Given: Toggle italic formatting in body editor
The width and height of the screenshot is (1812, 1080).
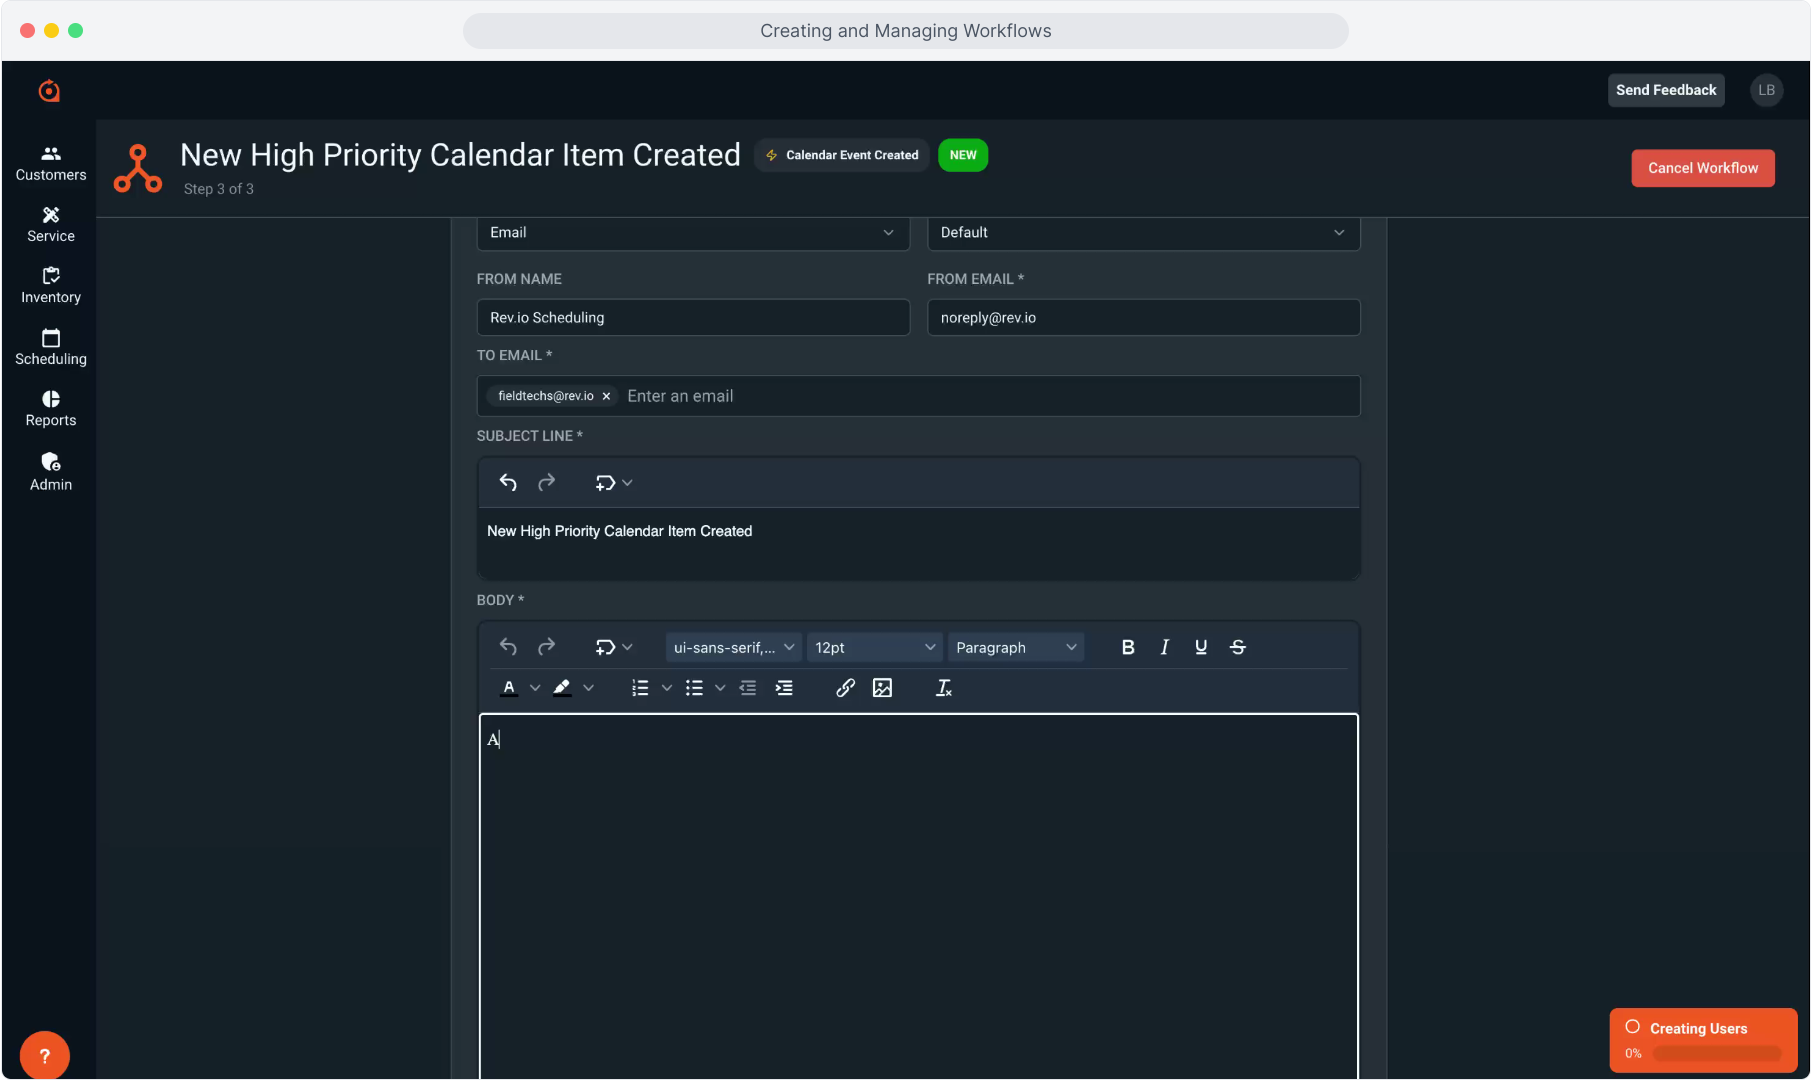Looking at the screenshot, I should tap(1164, 647).
